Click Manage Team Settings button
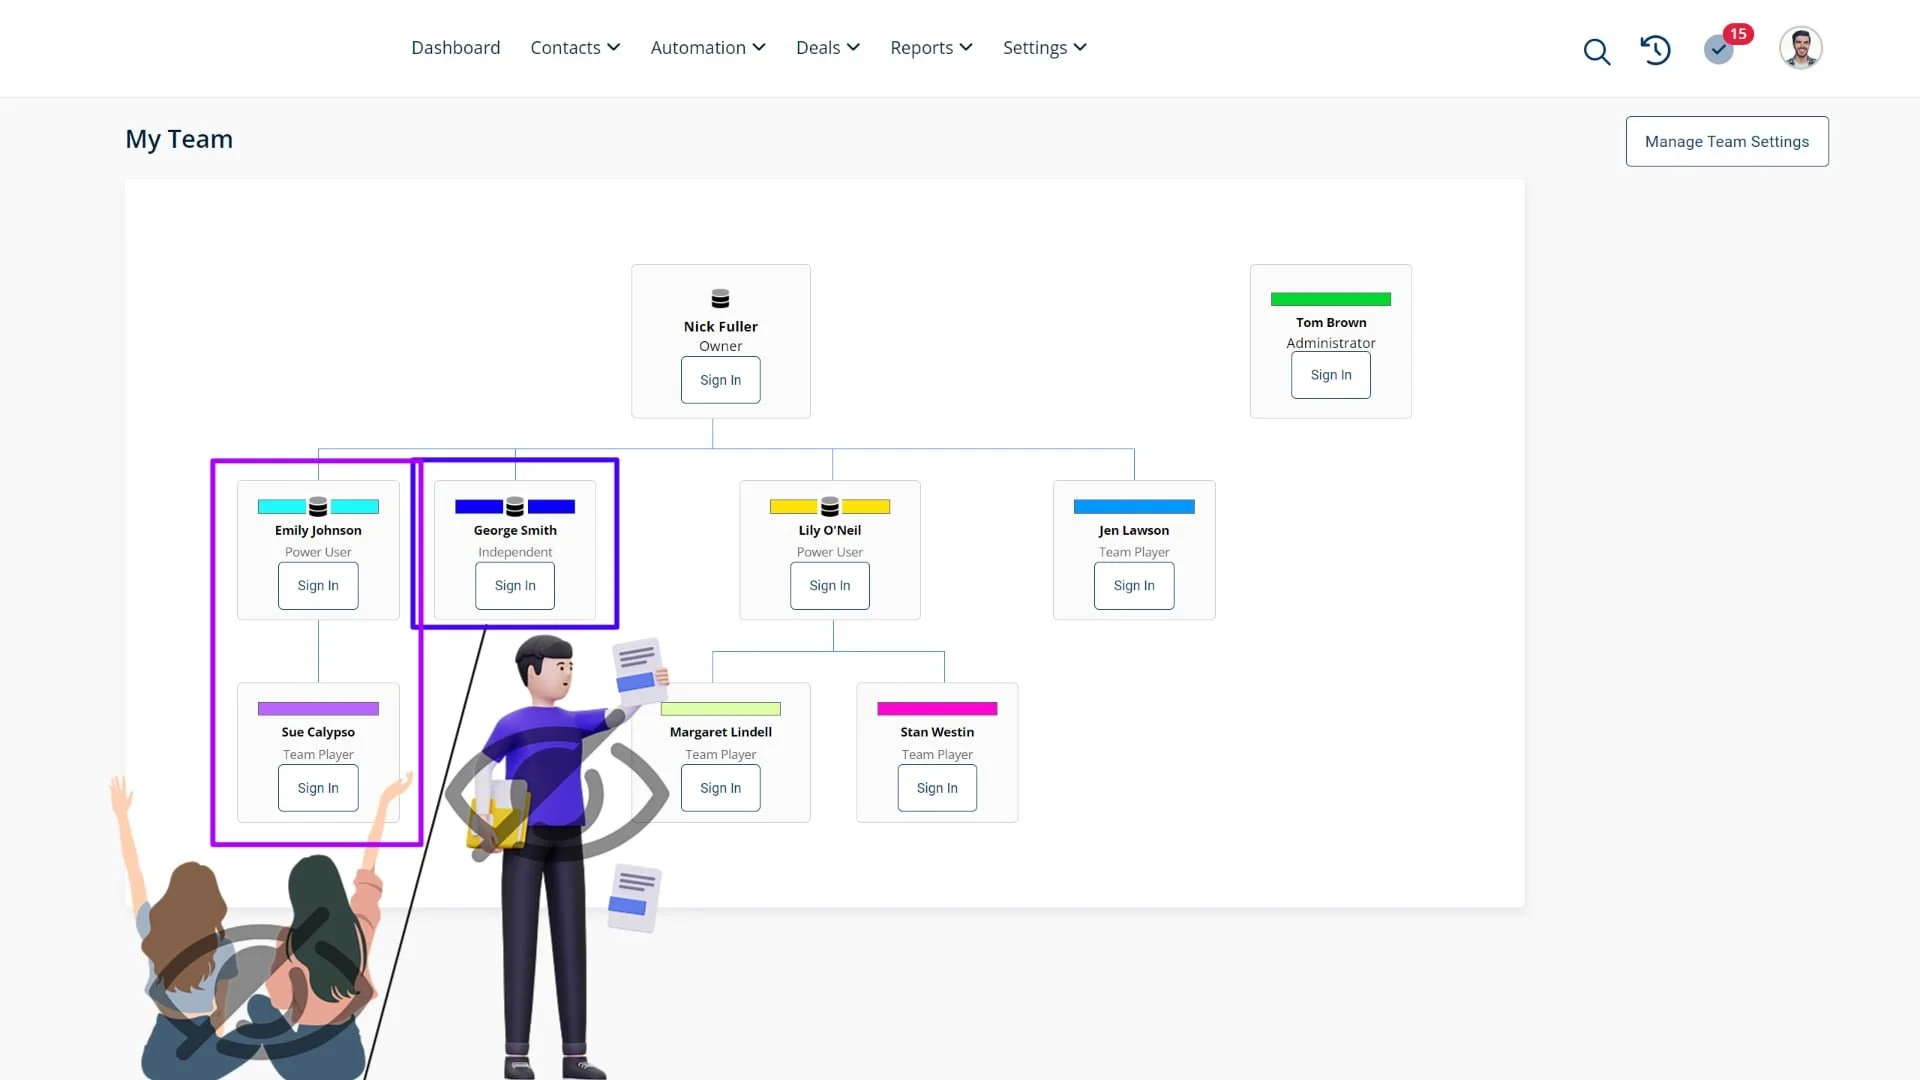 click(x=1727, y=141)
